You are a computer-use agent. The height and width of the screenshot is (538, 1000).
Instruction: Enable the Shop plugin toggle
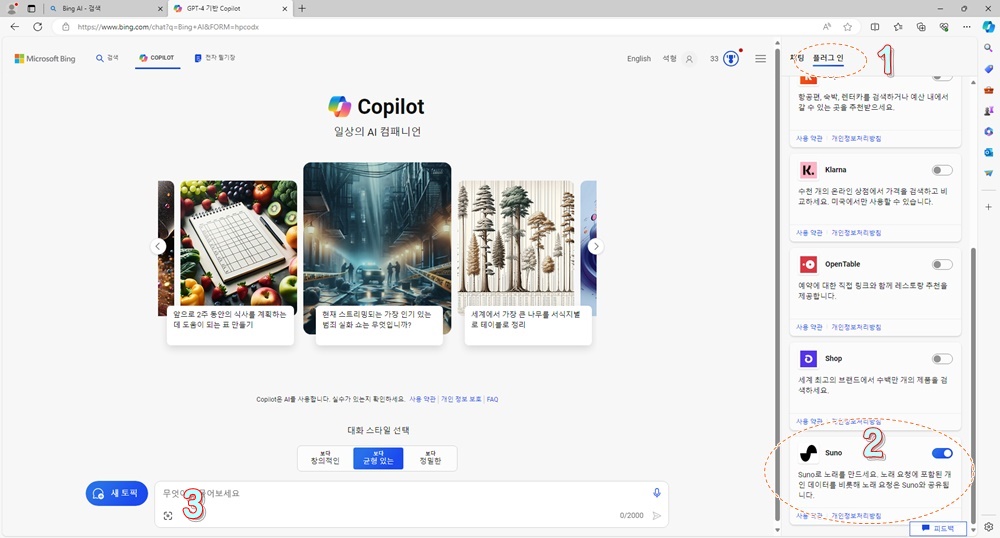[942, 359]
